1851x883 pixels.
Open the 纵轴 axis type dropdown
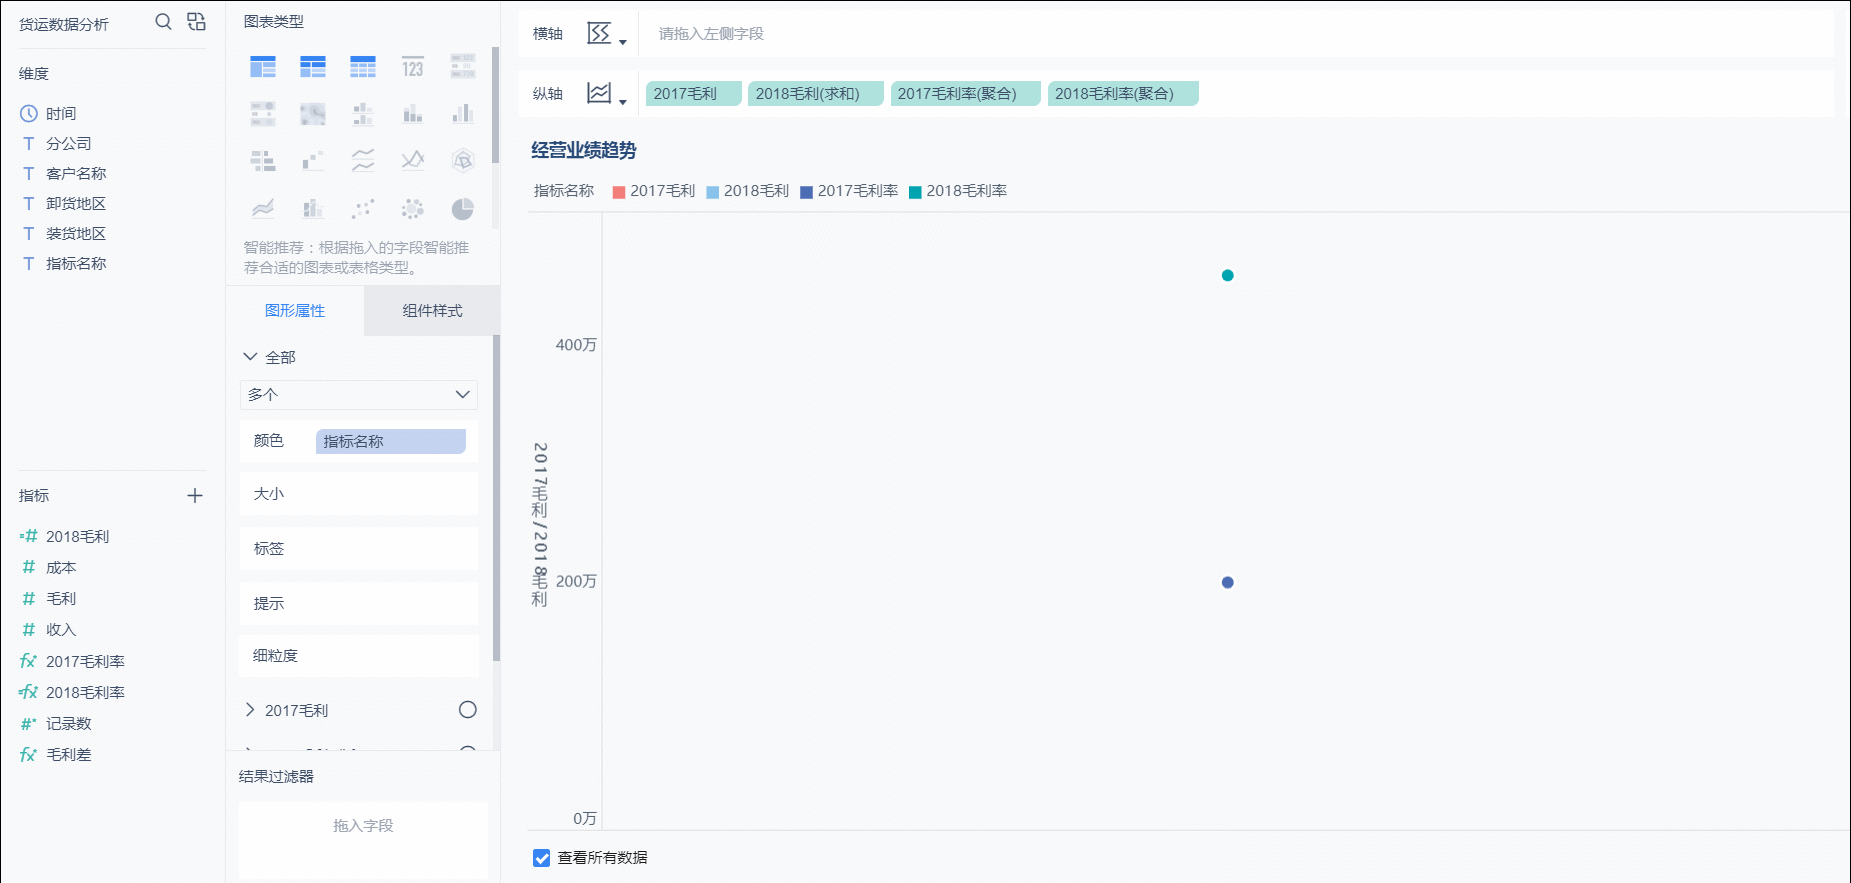click(x=607, y=94)
